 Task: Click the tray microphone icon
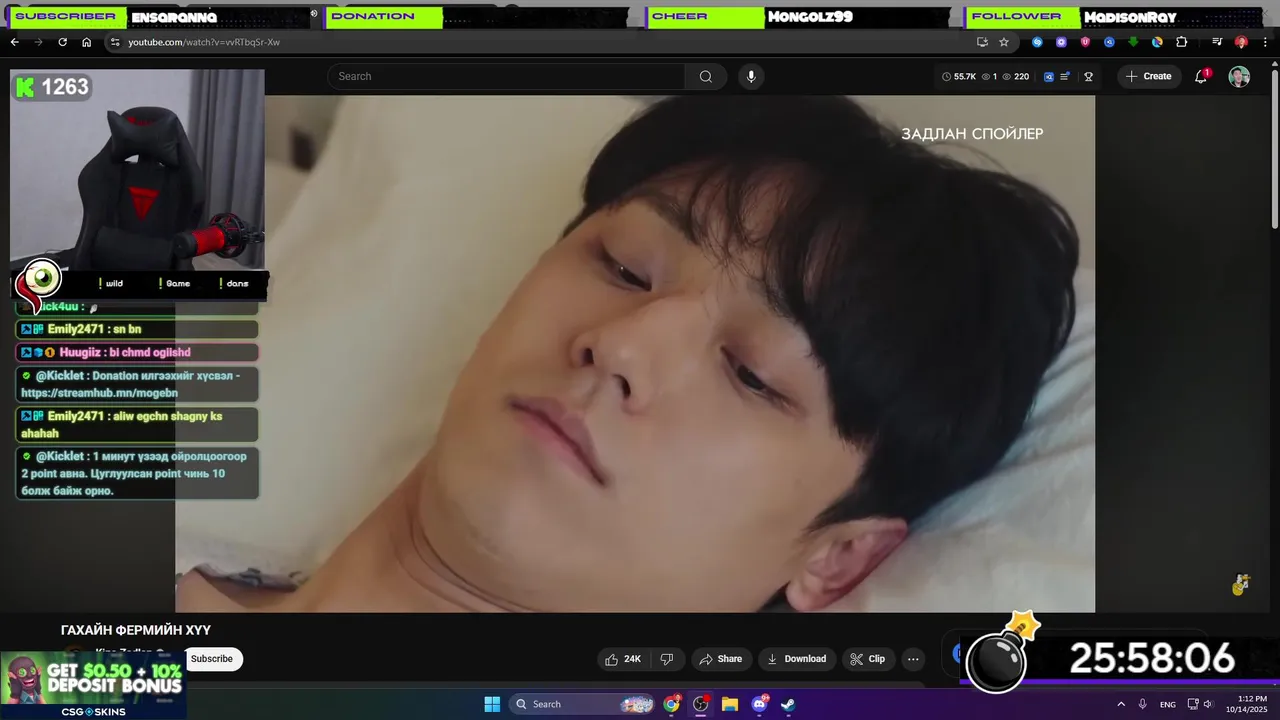[1142, 704]
